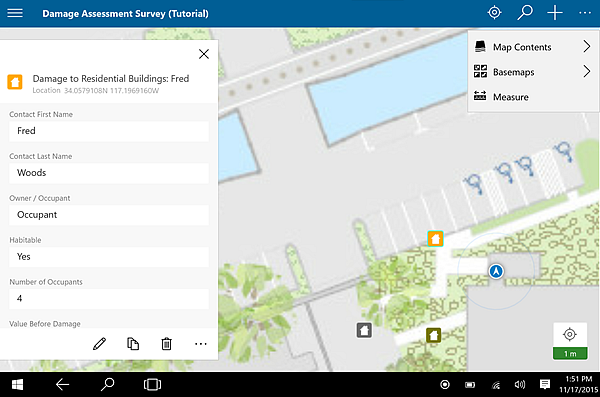Open the hamburger menu

[x=15, y=13]
